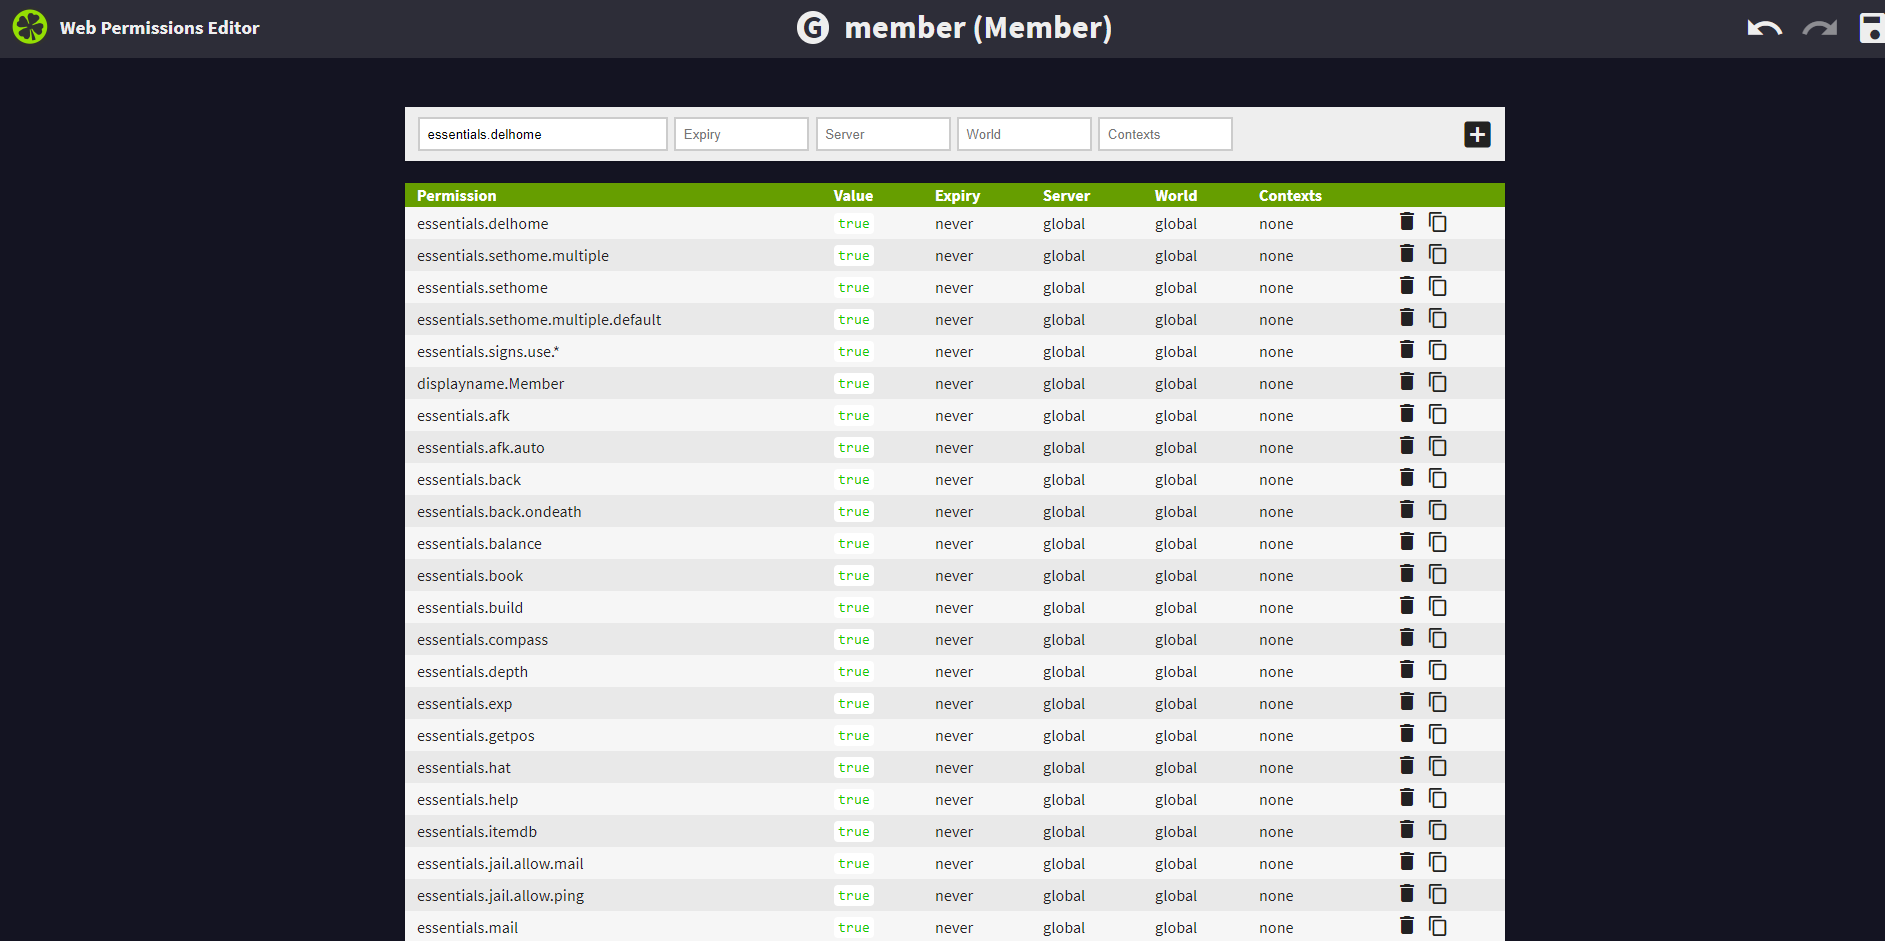This screenshot has height=941, width=1885.
Task: Copy the essentials.afk permission
Action: tap(1438, 414)
